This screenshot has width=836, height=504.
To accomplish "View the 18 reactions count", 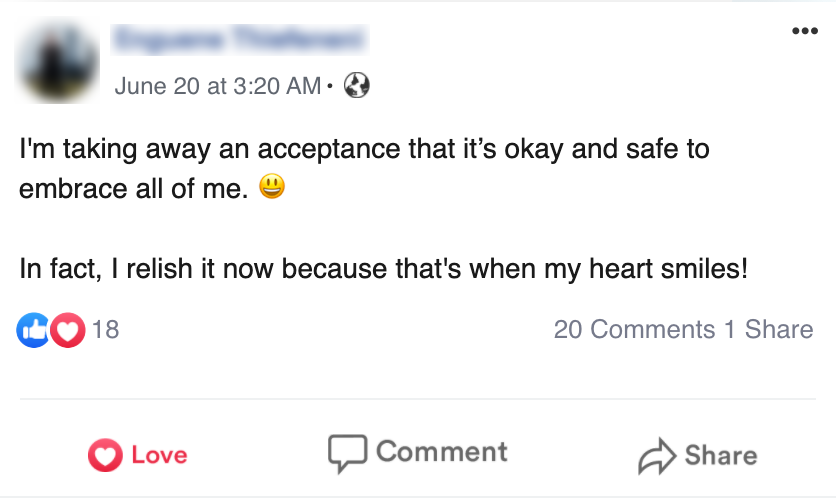I will [105, 330].
